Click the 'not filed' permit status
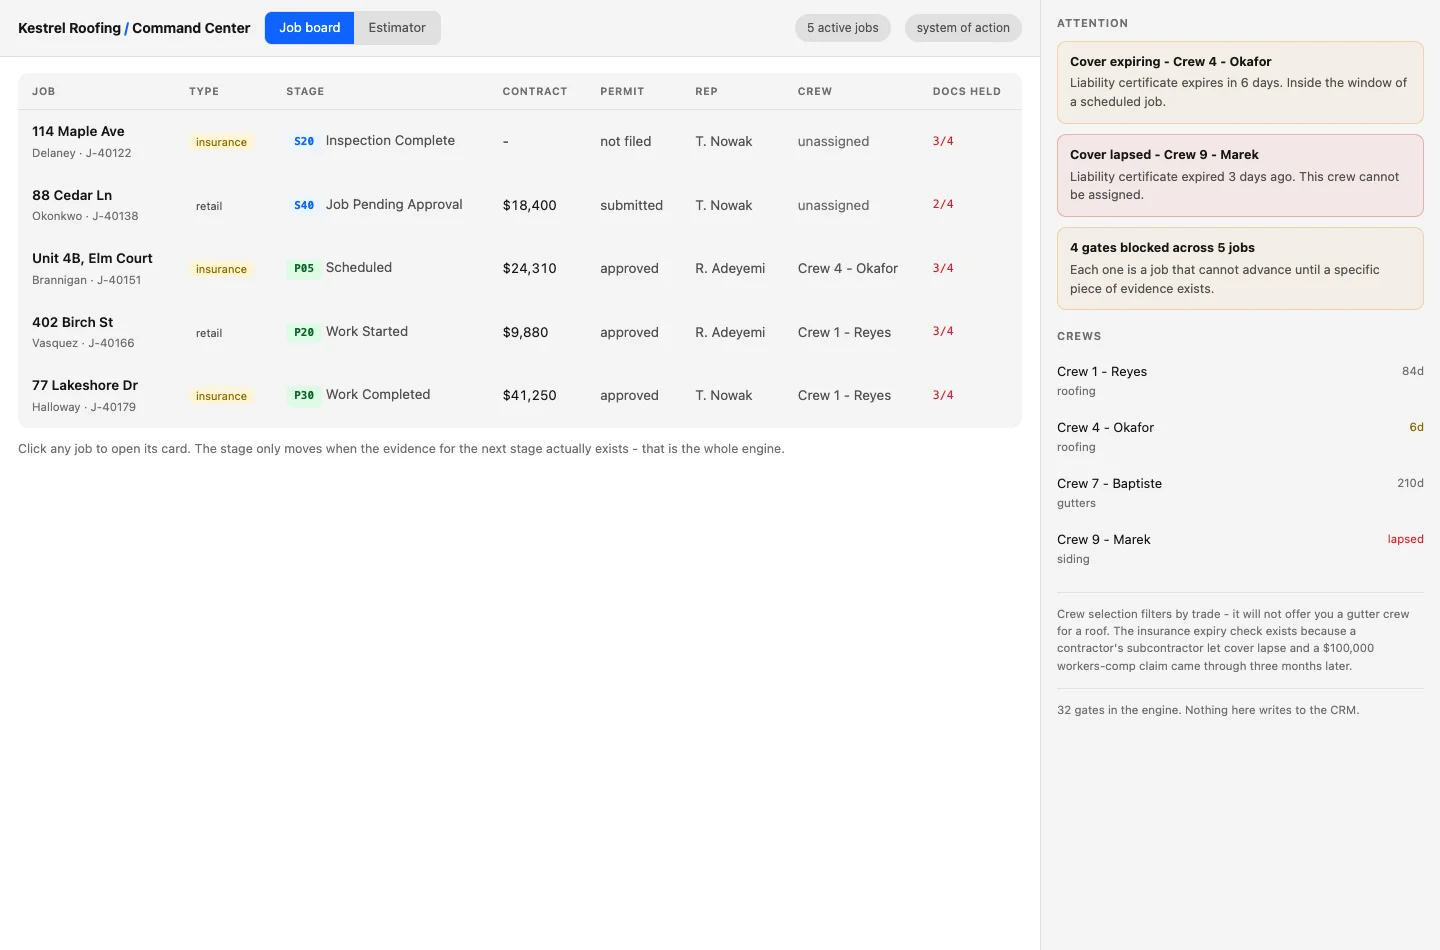This screenshot has width=1440, height=950. (625, 141)
